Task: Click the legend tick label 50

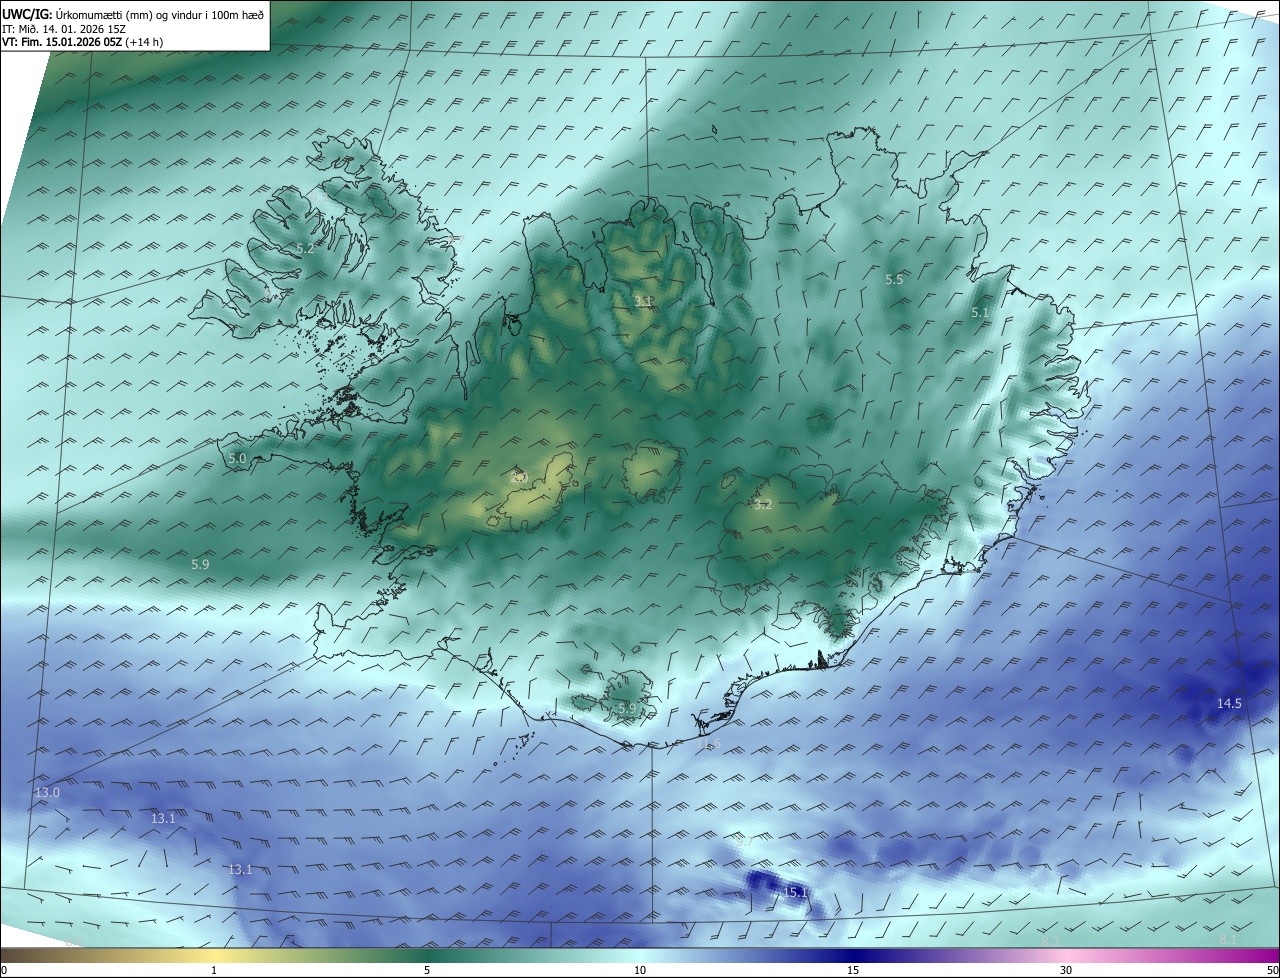Action: pyautogui.click(x=1273, y=970)
